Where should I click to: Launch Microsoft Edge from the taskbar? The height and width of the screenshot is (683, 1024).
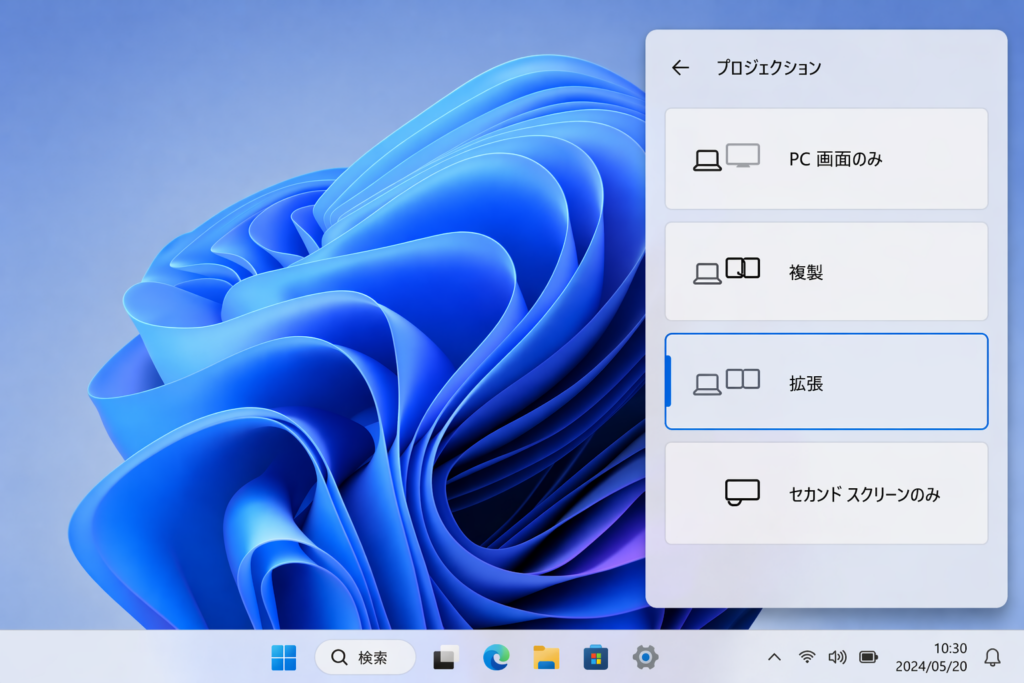(x=496, y=658)
